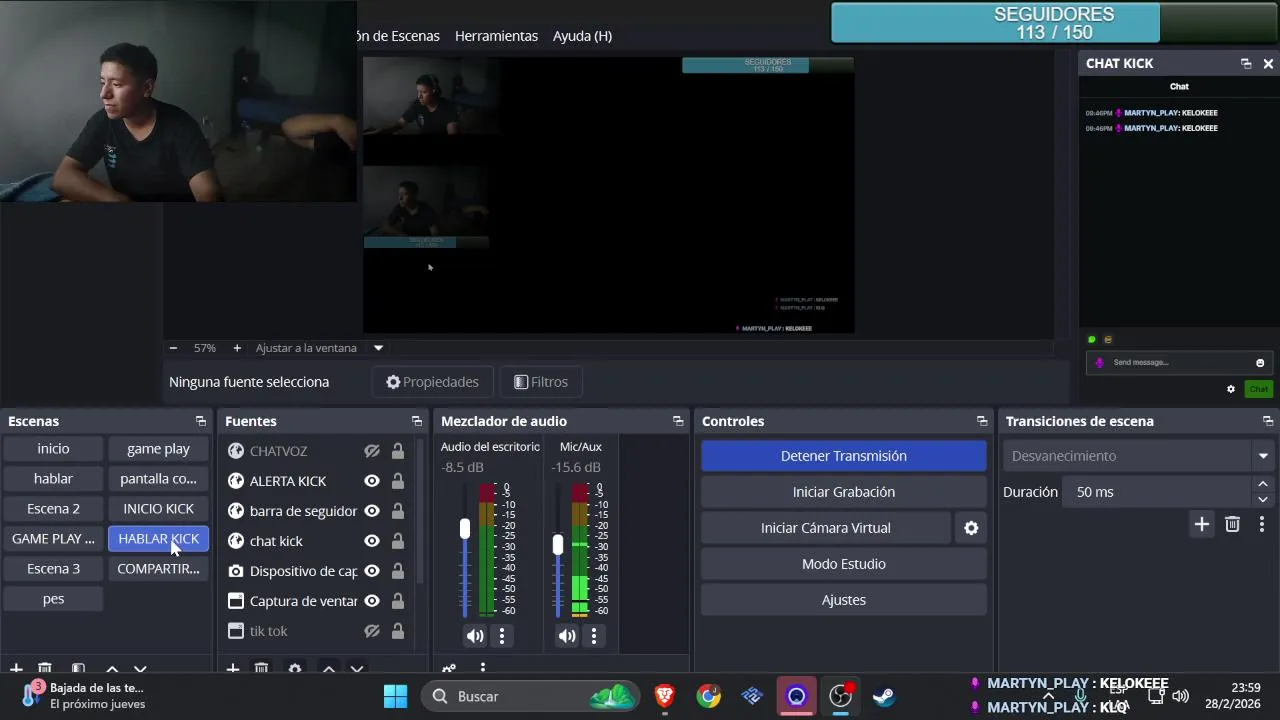Adjust the Mic/Aux volume fader
The width and height of the screenshot is (1280, 720).
[557, 545]
